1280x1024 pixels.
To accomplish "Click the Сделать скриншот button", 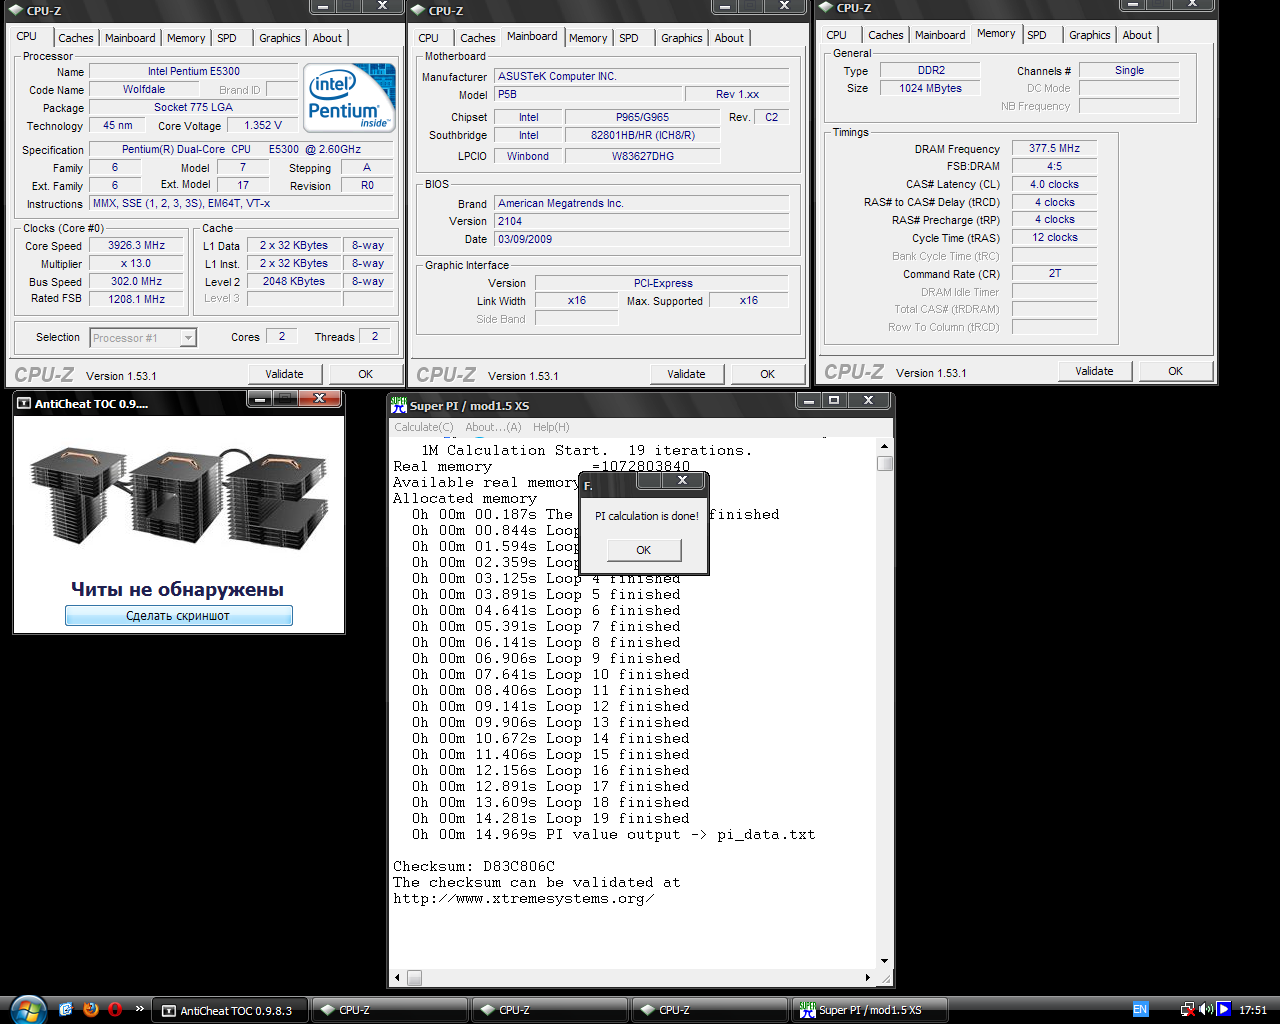I will [179, 616].
